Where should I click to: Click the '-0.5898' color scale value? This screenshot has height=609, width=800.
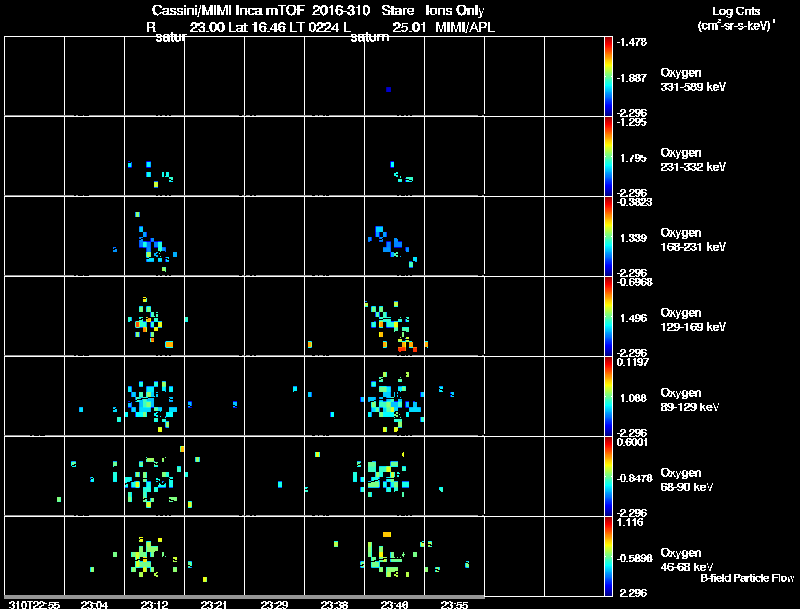point(634,558)
